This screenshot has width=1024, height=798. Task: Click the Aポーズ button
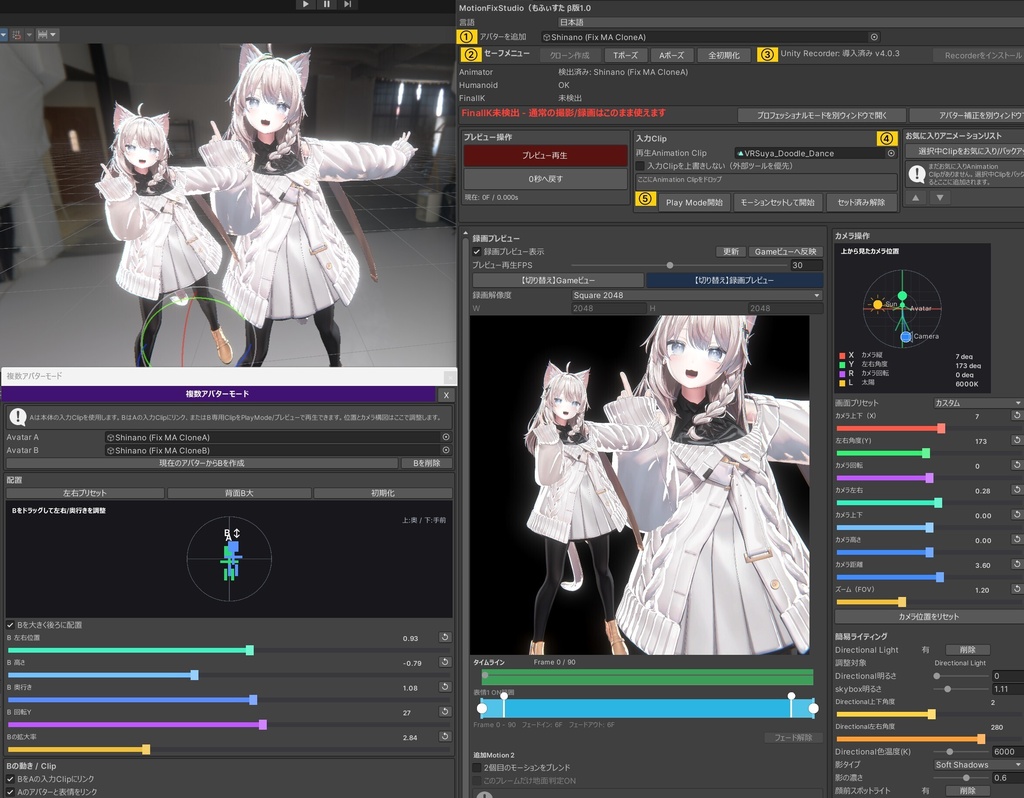click(672, 56)
